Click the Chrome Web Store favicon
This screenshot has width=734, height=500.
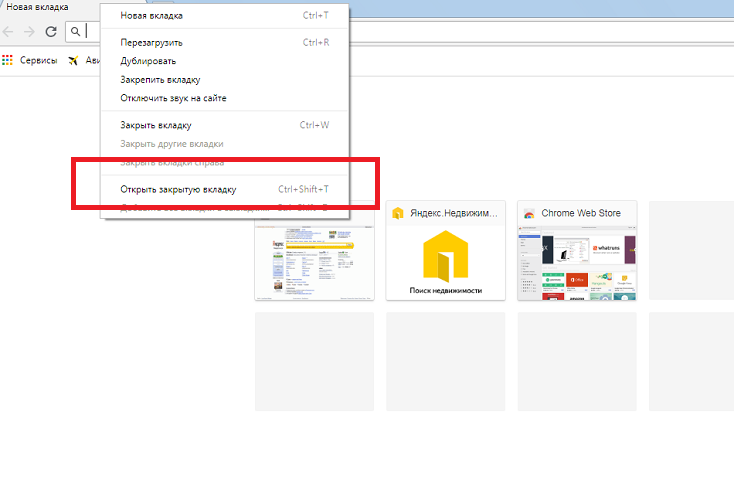coord(529,213)
